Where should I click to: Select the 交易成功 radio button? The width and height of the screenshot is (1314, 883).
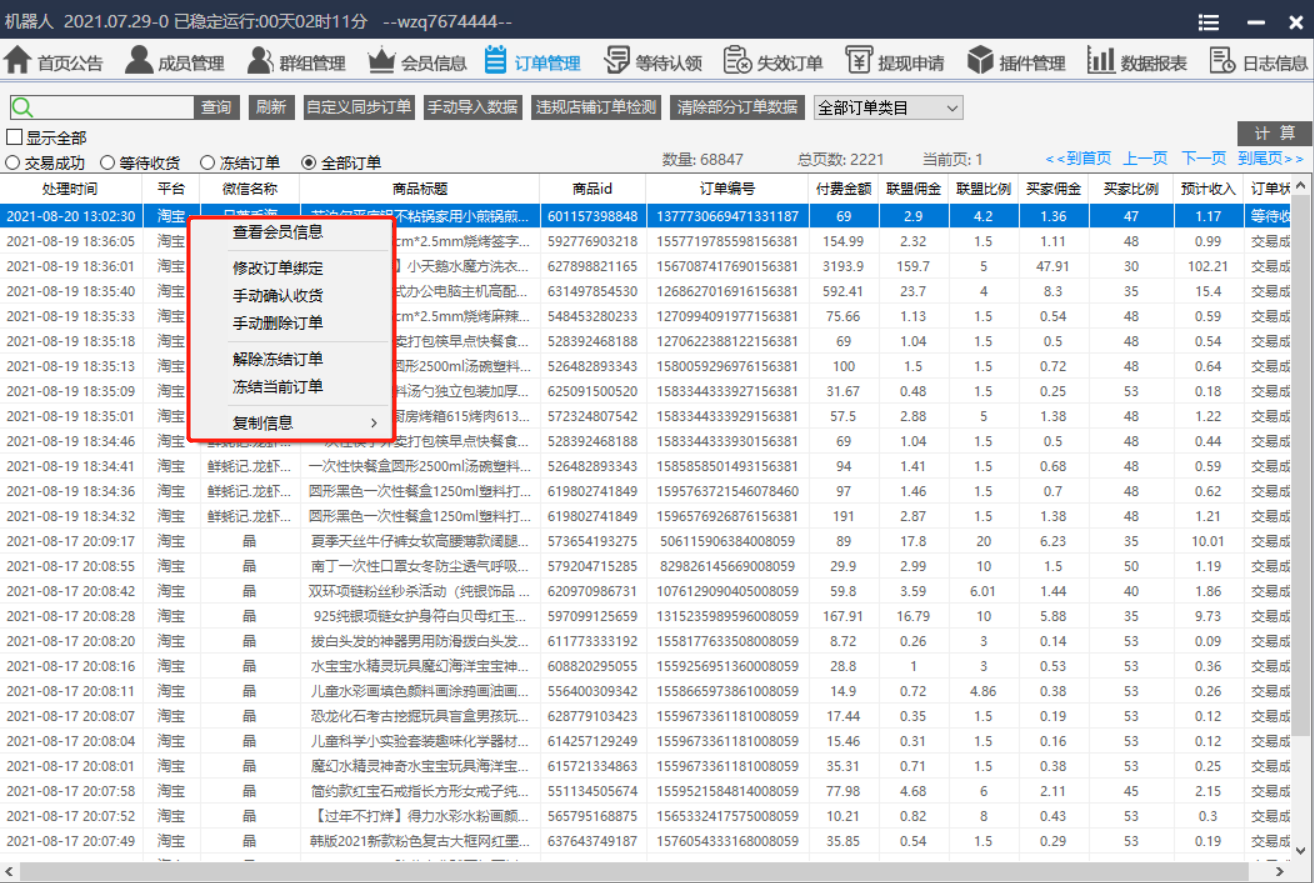pos(13,162)
